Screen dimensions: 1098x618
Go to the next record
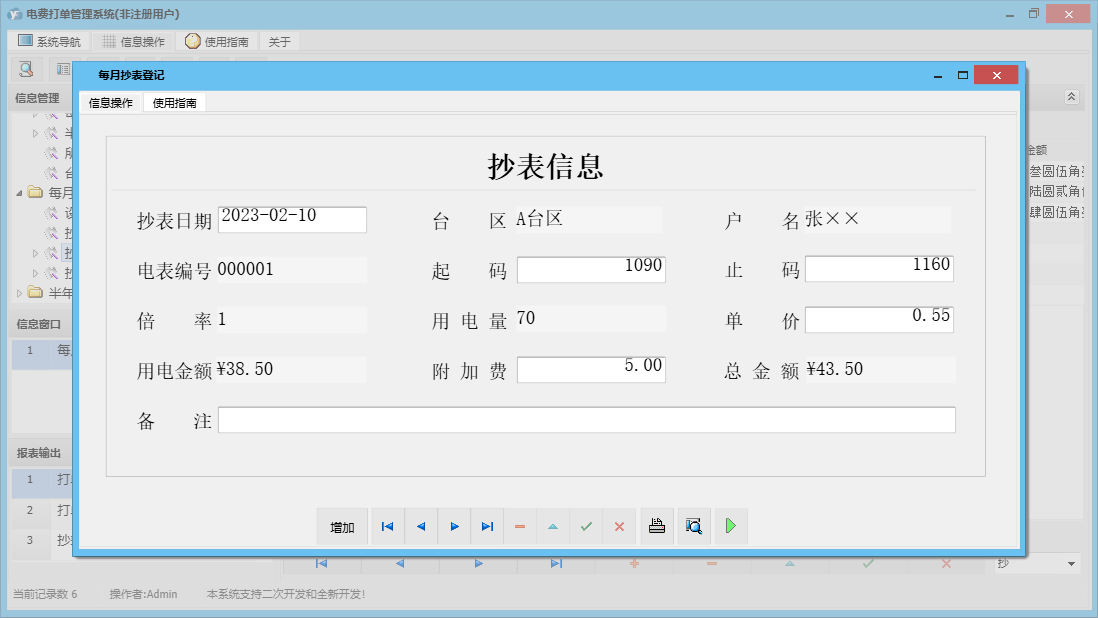pyautogui.click(x=454, y=526)
